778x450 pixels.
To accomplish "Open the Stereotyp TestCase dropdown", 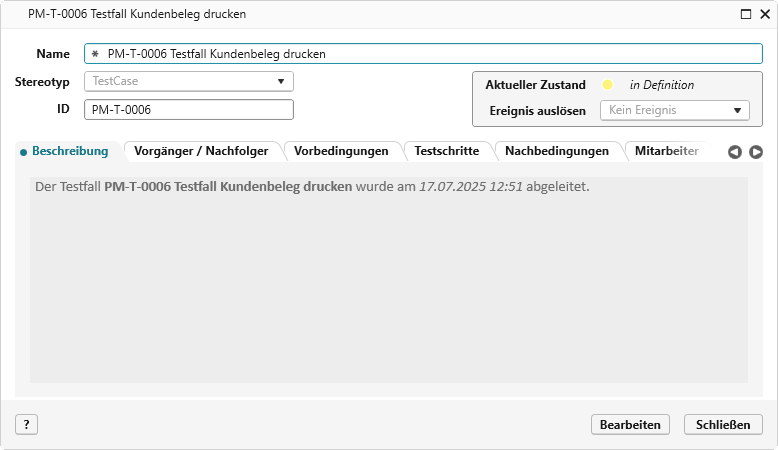I will coord(188,81).
